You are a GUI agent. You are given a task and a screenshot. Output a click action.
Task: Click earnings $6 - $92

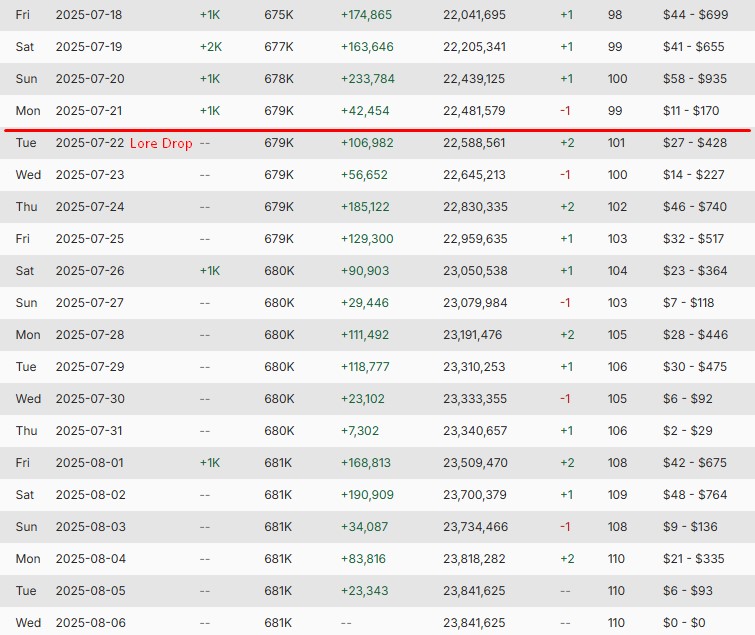point(688,399)
